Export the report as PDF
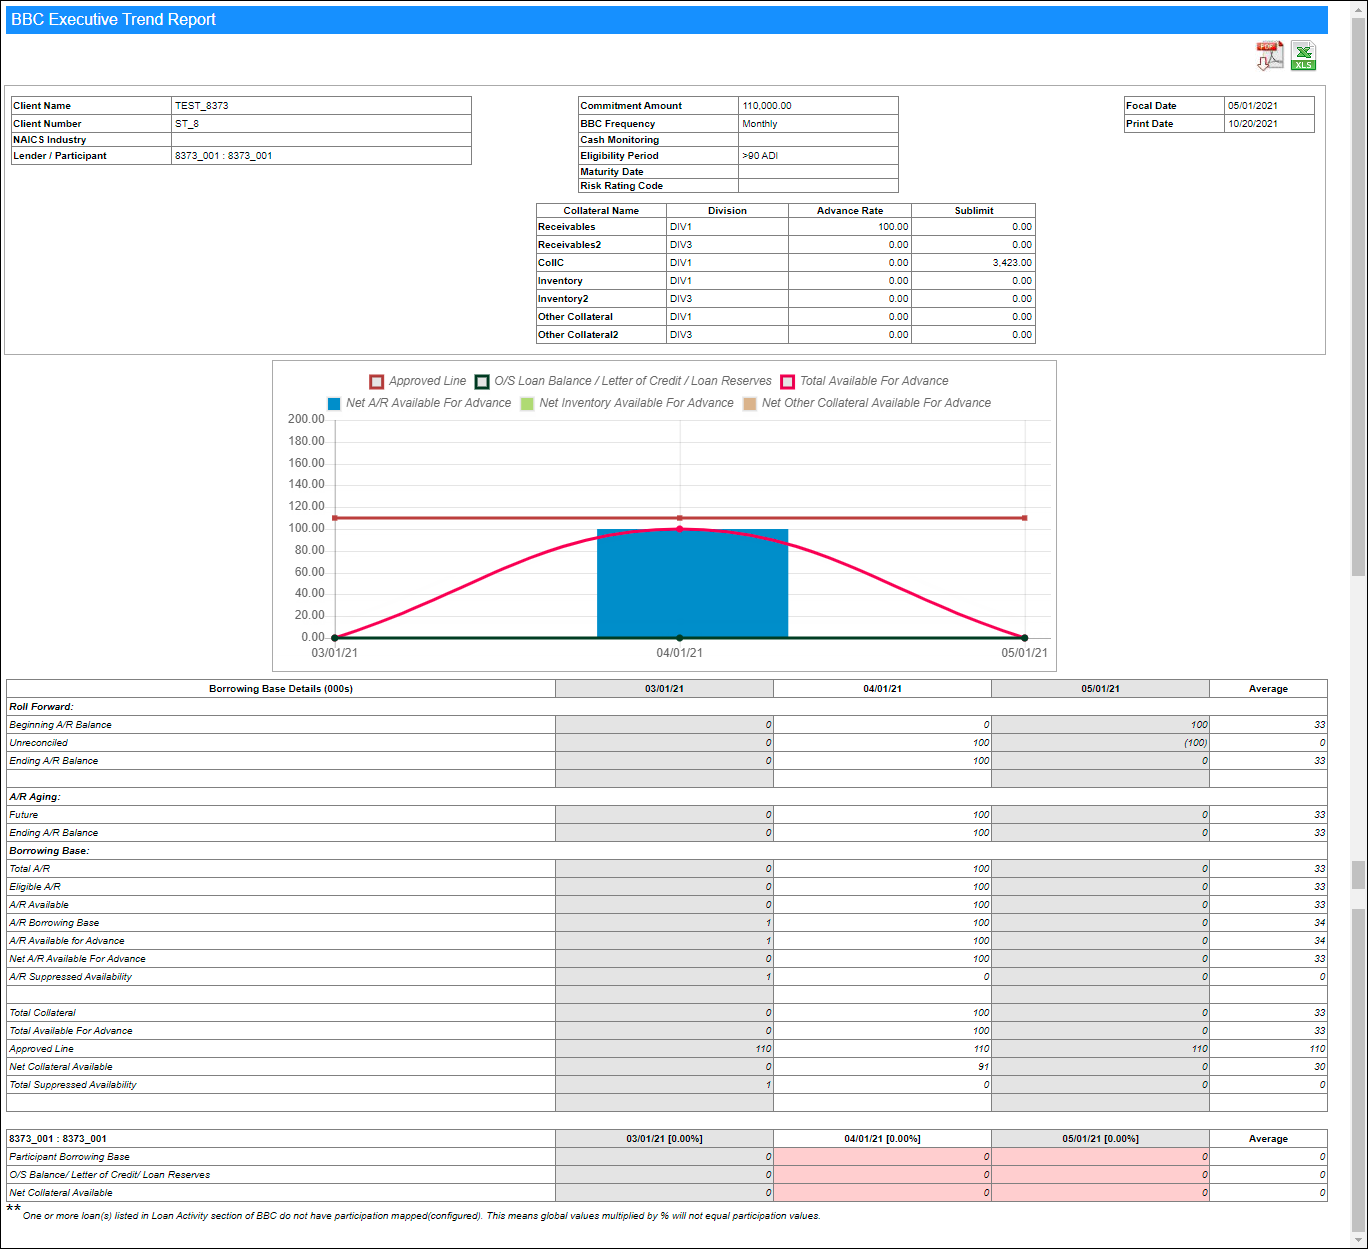This screenshot has width=1368, height=1249. 1269,56
